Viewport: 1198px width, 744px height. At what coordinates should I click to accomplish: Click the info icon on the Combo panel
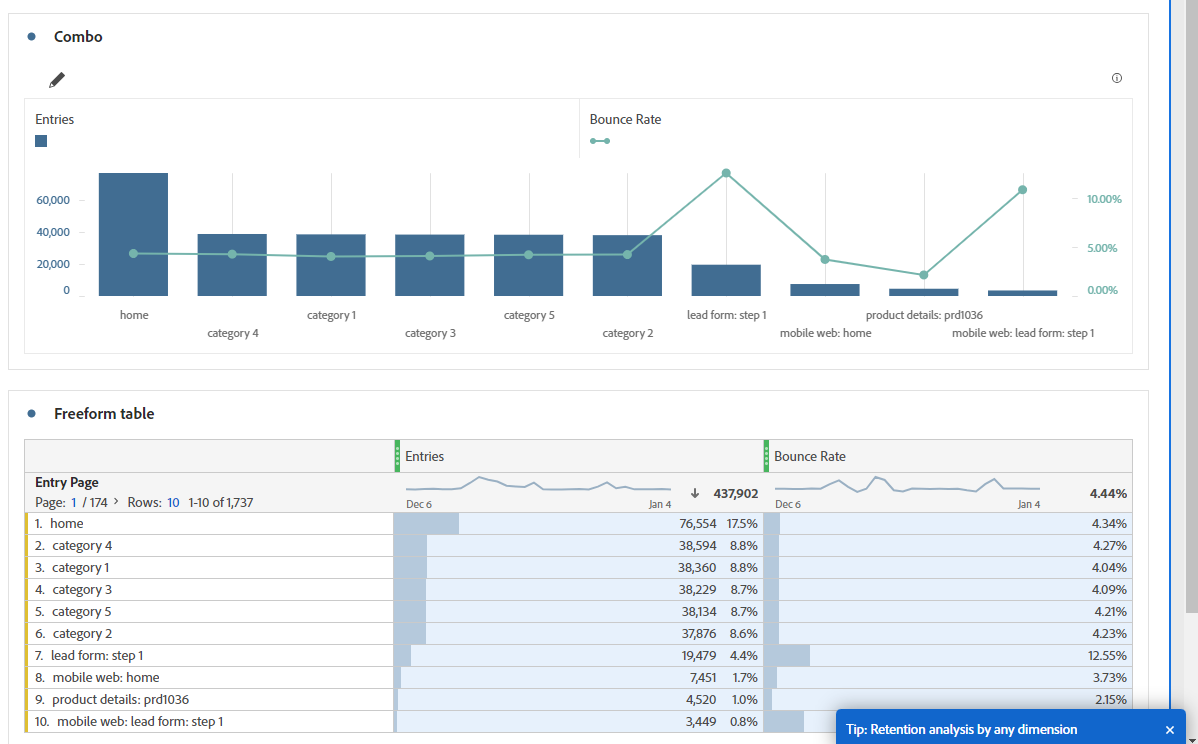coord(1117,77)
